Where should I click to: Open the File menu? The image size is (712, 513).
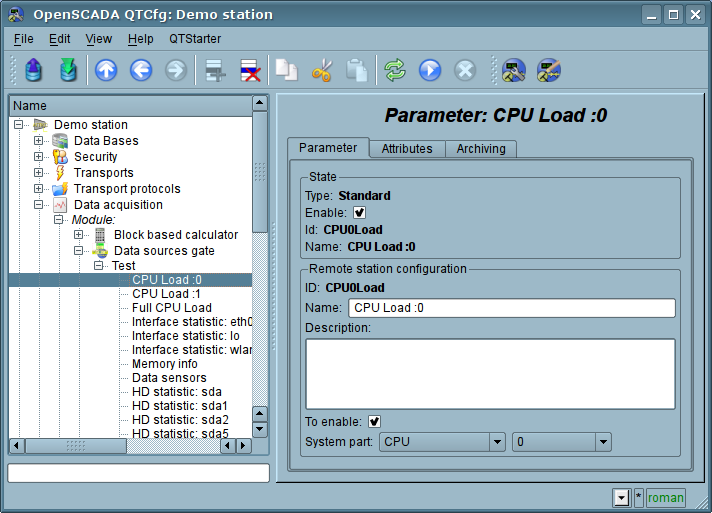click(24, 39)
